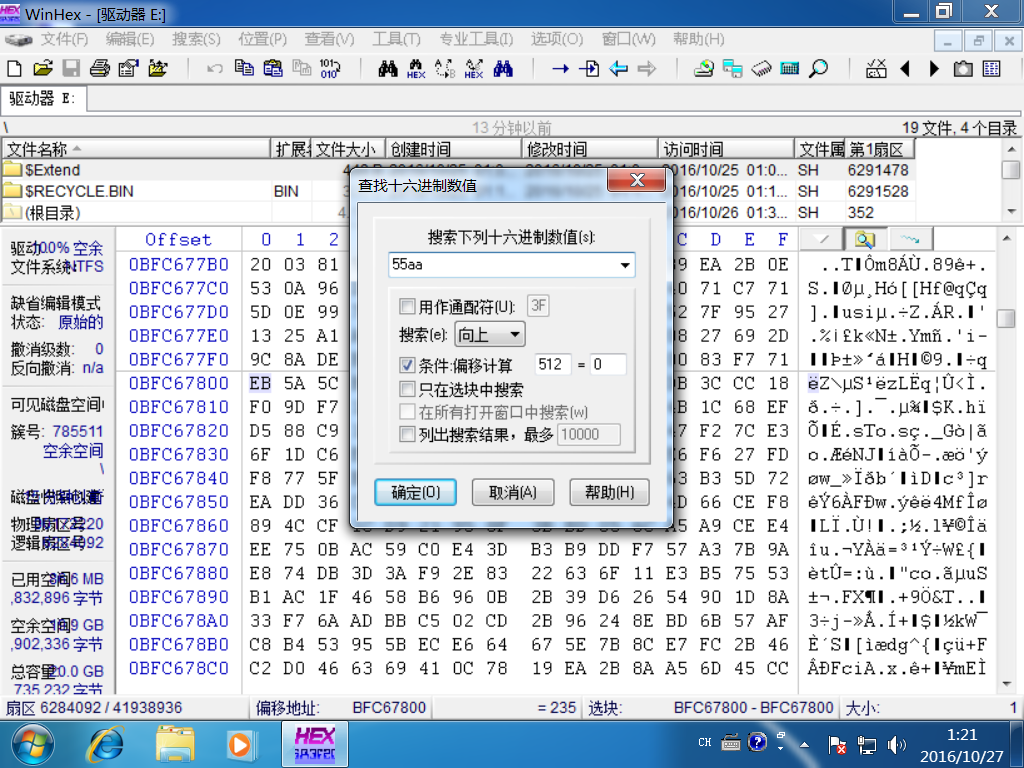Viewport: 1024px width, 768px height.
Task: Open the Windows Start button
Action: click(x=32, y=745)
